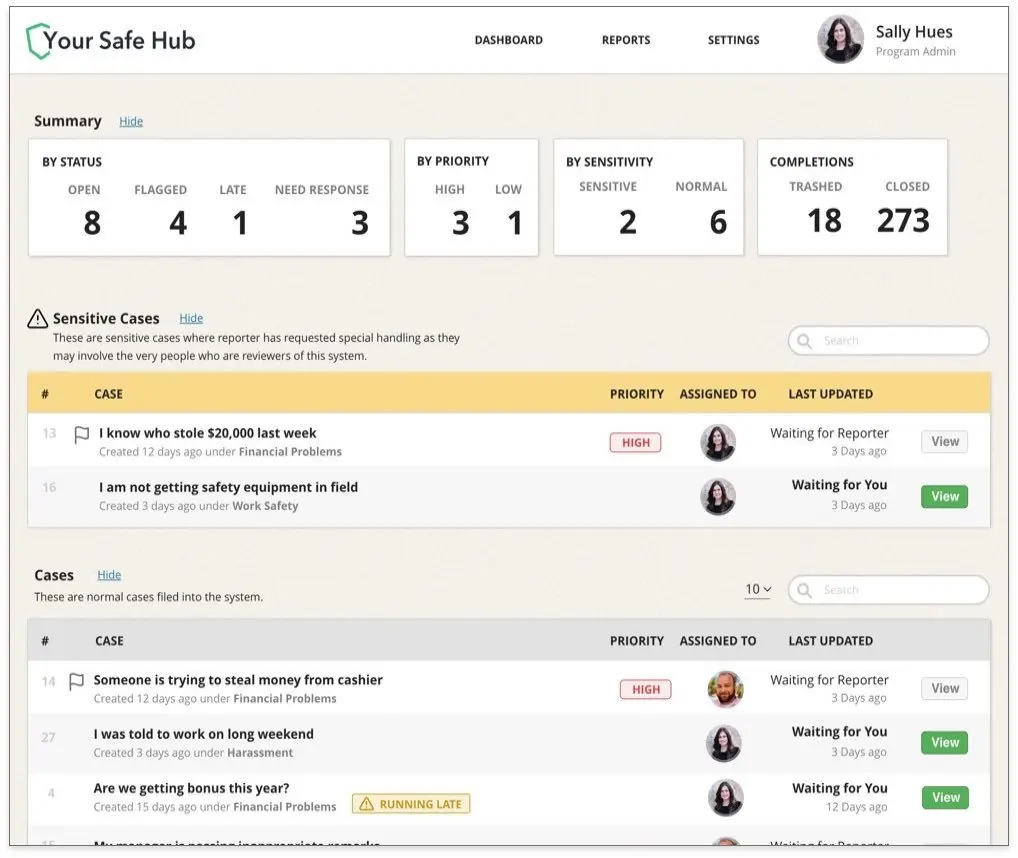View the safety equipment case
The height and width of the screenshot is (858, 1018).
(944, 497)
